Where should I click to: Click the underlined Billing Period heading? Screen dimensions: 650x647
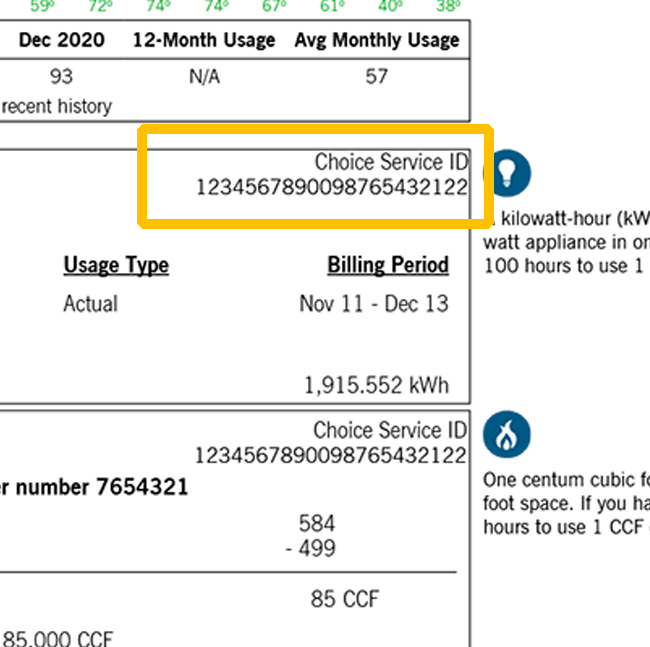point(388,265)
